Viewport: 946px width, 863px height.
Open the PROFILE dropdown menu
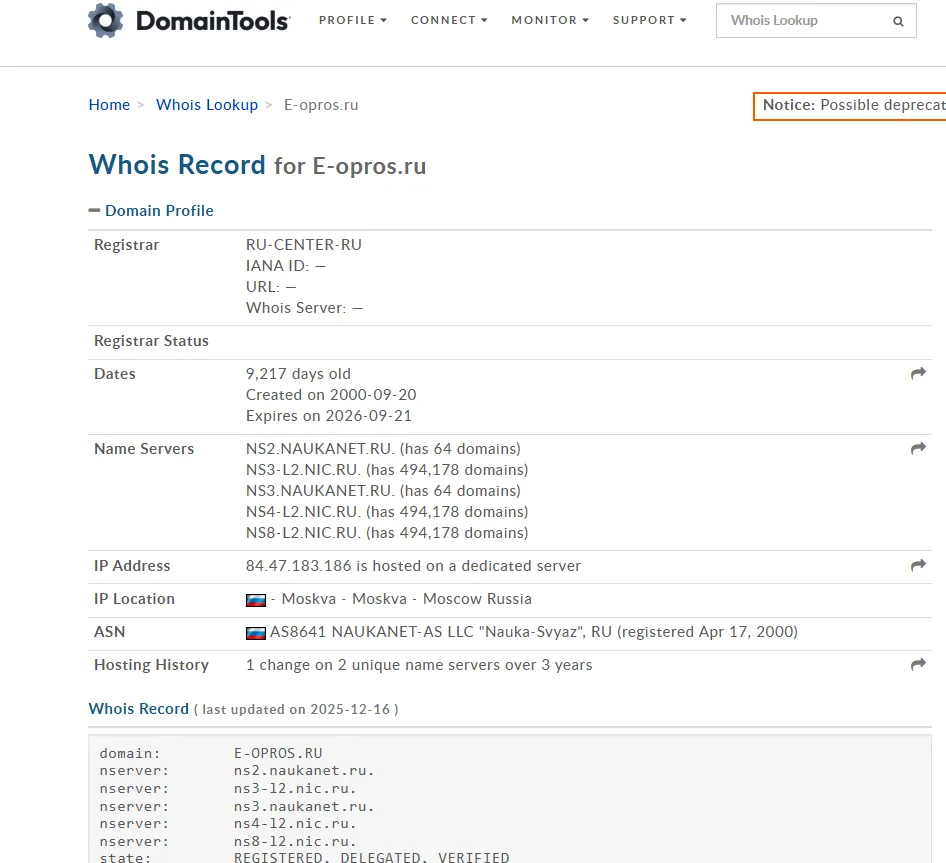click(352, 21)
